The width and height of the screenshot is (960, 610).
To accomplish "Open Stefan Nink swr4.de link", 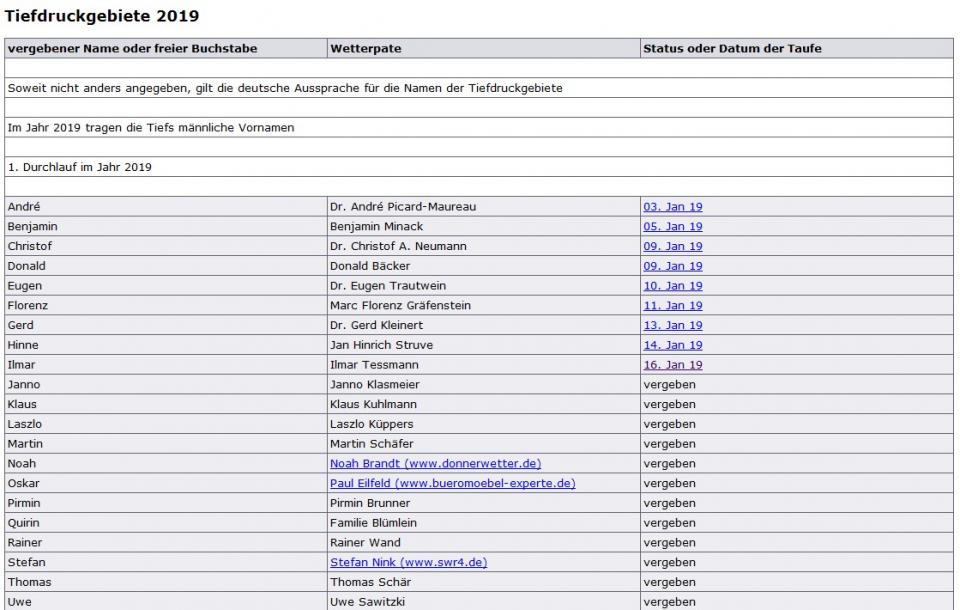I will click(408, 562).
